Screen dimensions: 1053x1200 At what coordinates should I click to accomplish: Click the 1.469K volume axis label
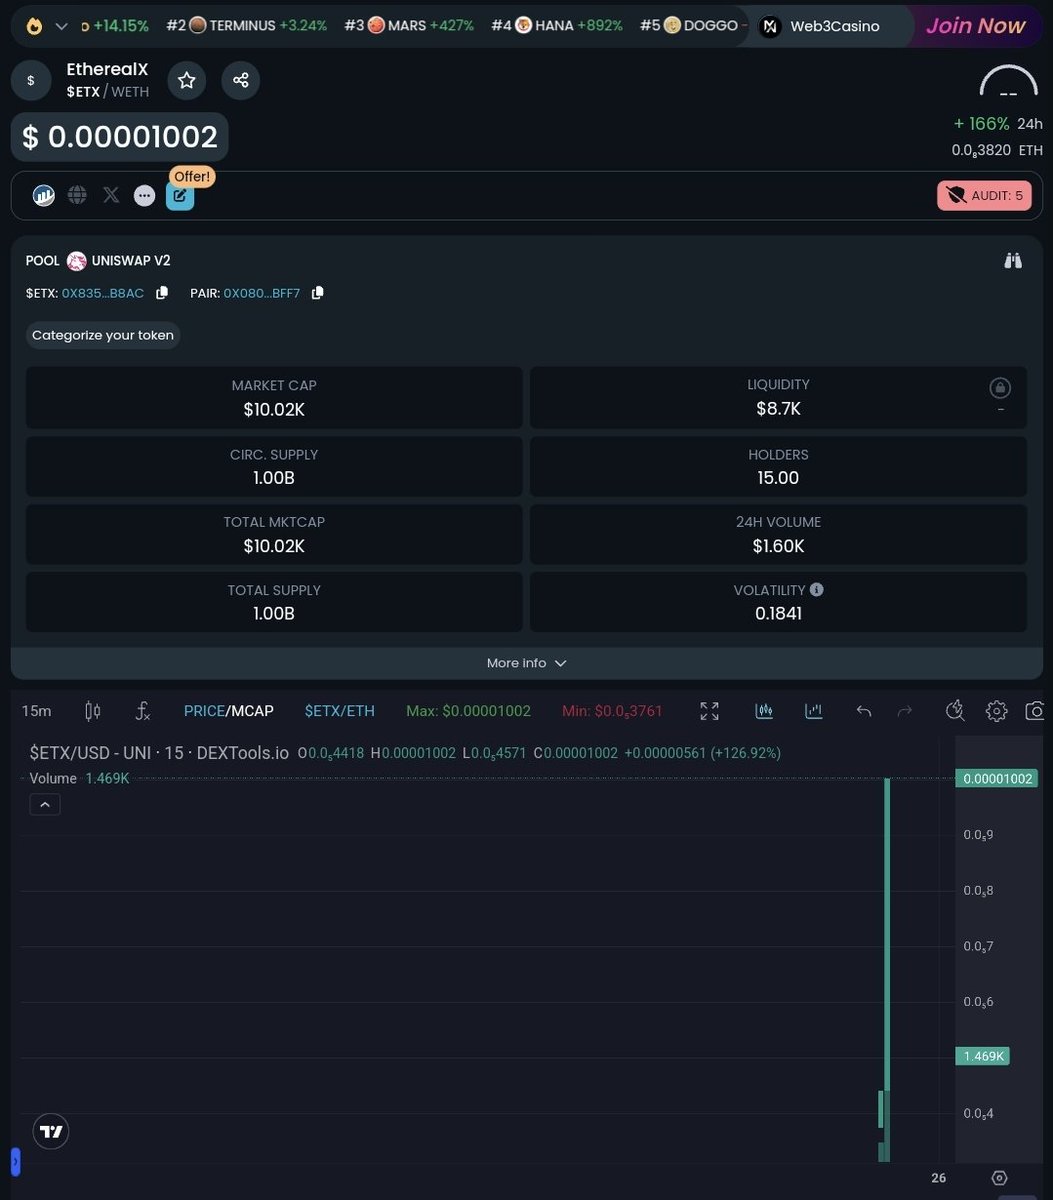[982, 1056]
